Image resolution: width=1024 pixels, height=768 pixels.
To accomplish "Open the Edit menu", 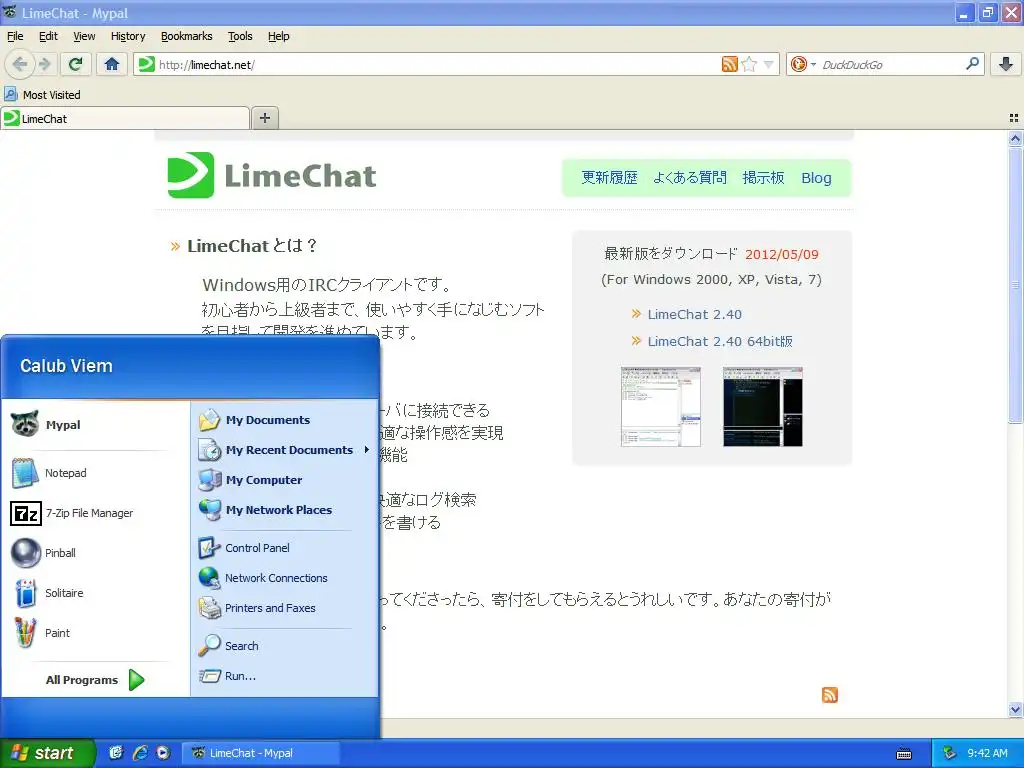I will pos(48,36).
